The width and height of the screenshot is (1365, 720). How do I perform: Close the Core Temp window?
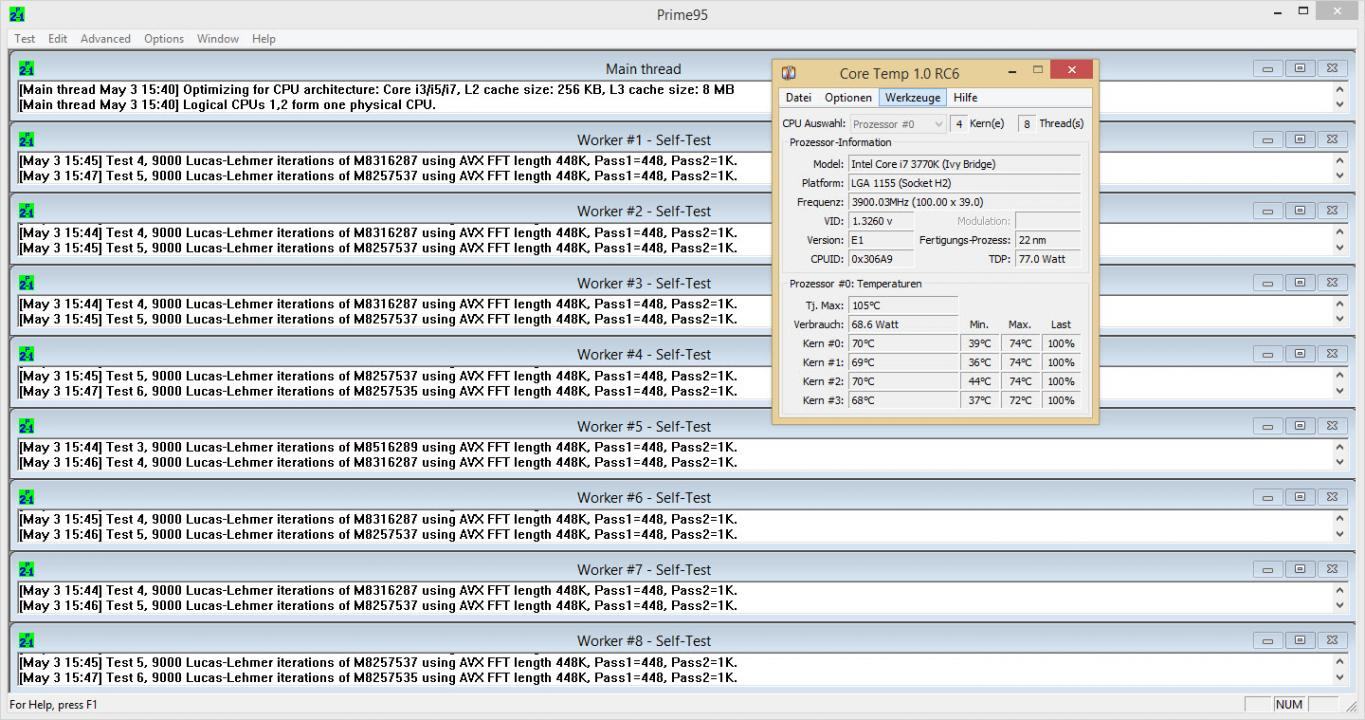1072,70
